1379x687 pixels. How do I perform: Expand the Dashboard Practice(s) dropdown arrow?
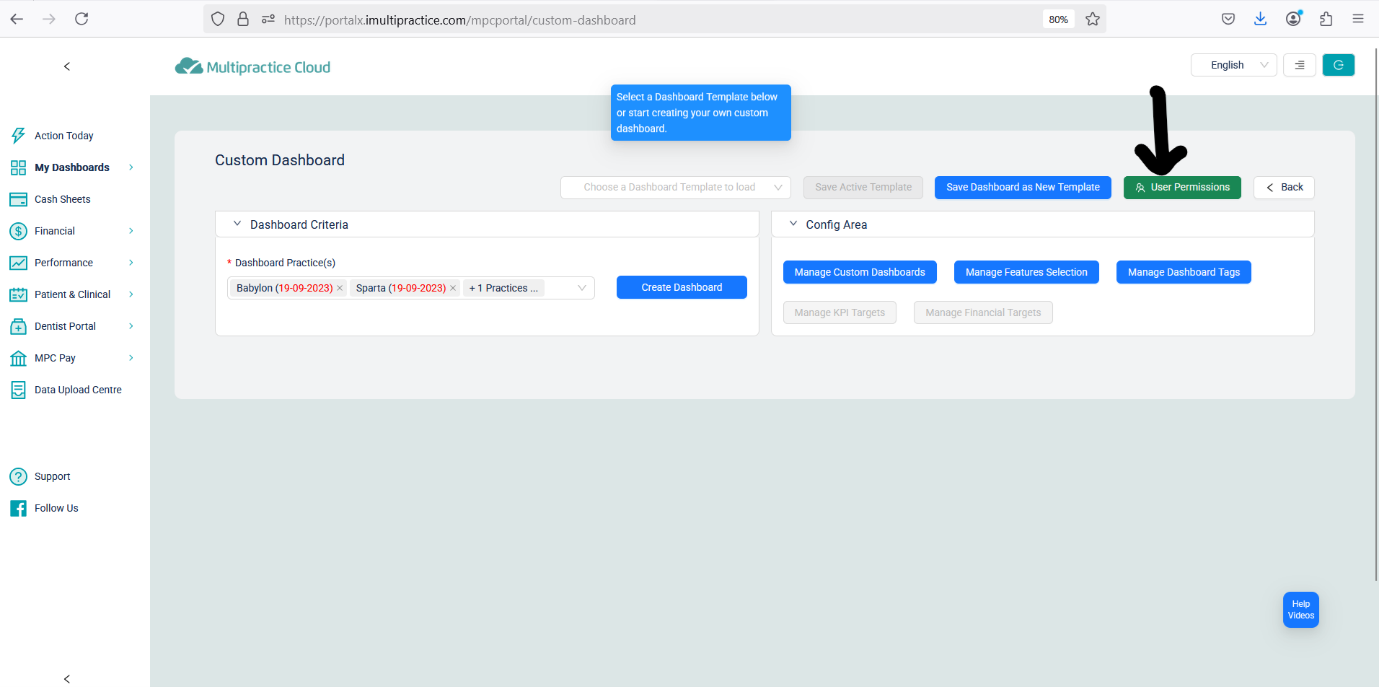coord(582,288)
